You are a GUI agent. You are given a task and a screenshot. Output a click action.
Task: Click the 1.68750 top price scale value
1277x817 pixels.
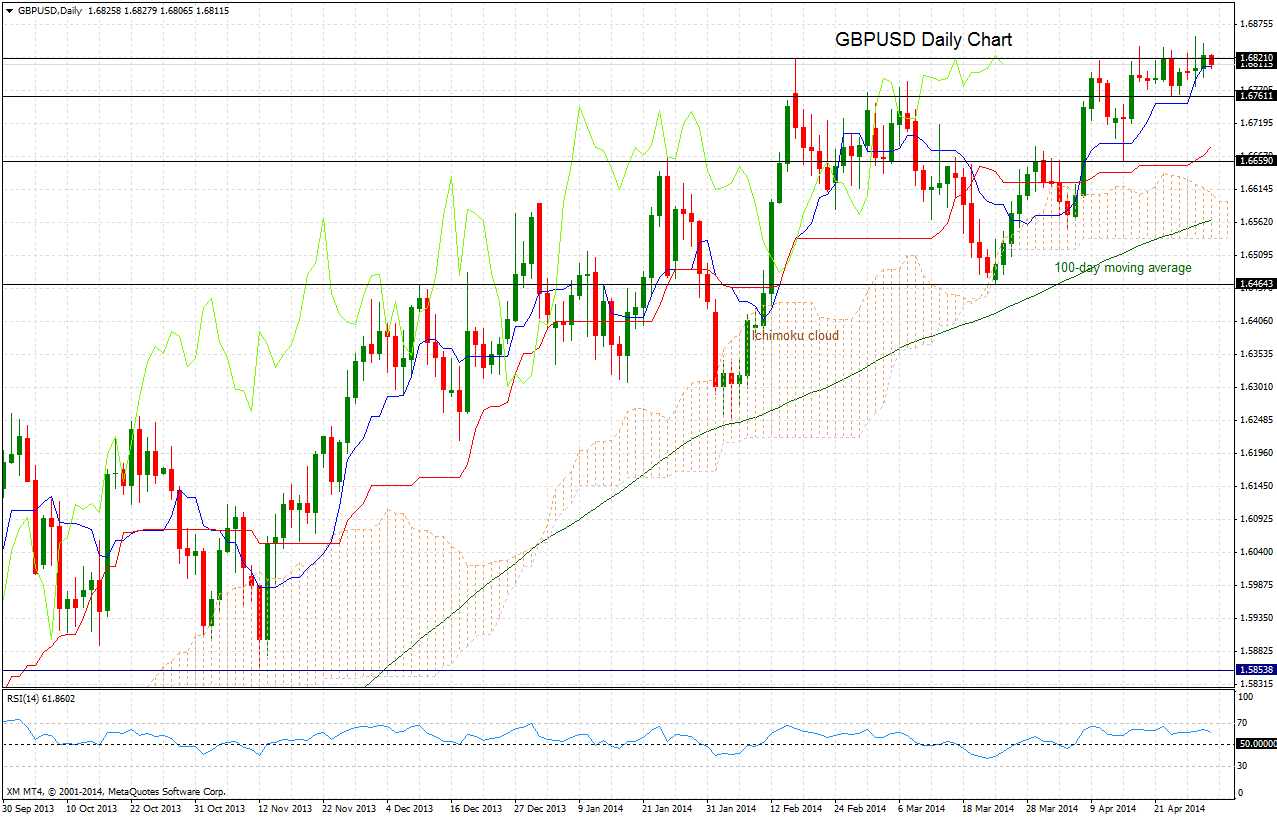(x=1255, y=22)
